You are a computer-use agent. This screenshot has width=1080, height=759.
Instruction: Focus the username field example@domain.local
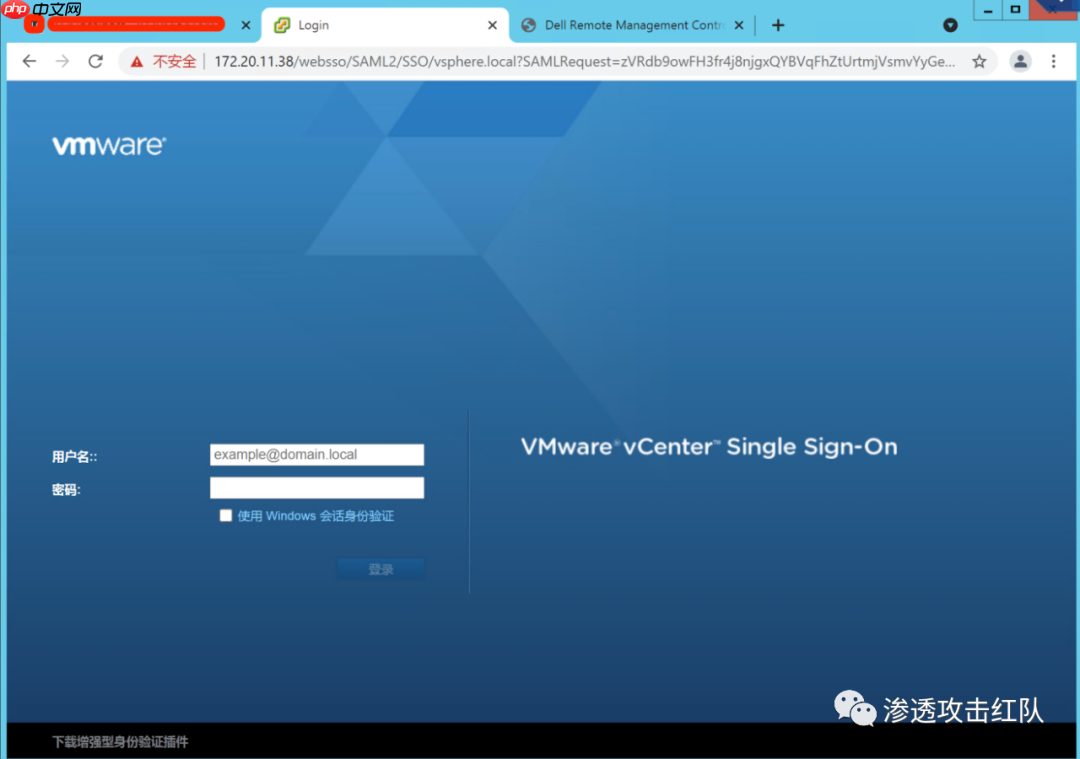(x=317, y=455)
